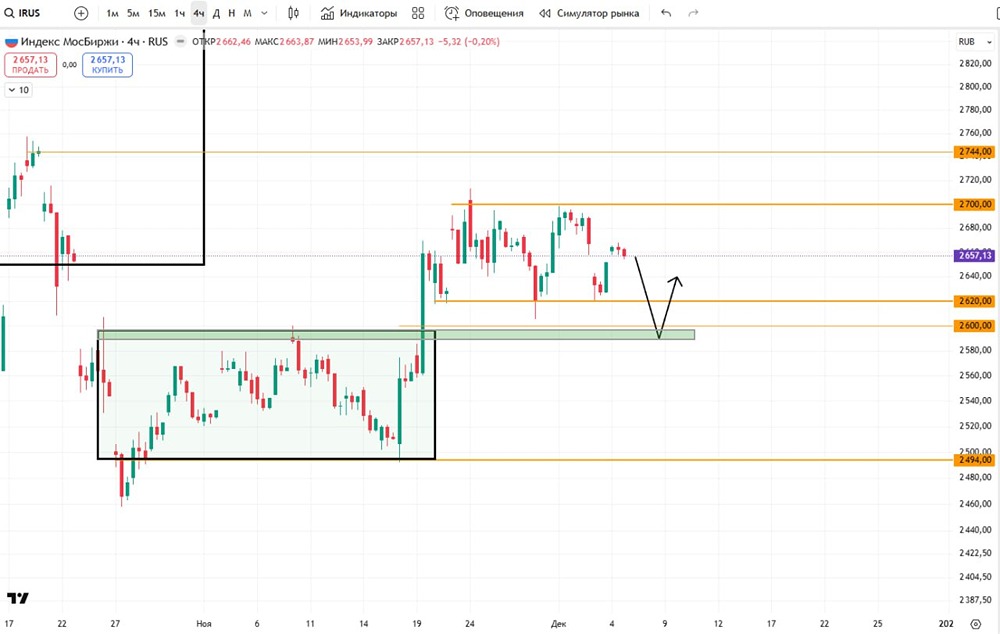Image resolution: width=1000 pixels, height=634 pixels.
Task: Create alert via Оповещения
Action: [x=484, y=13]
